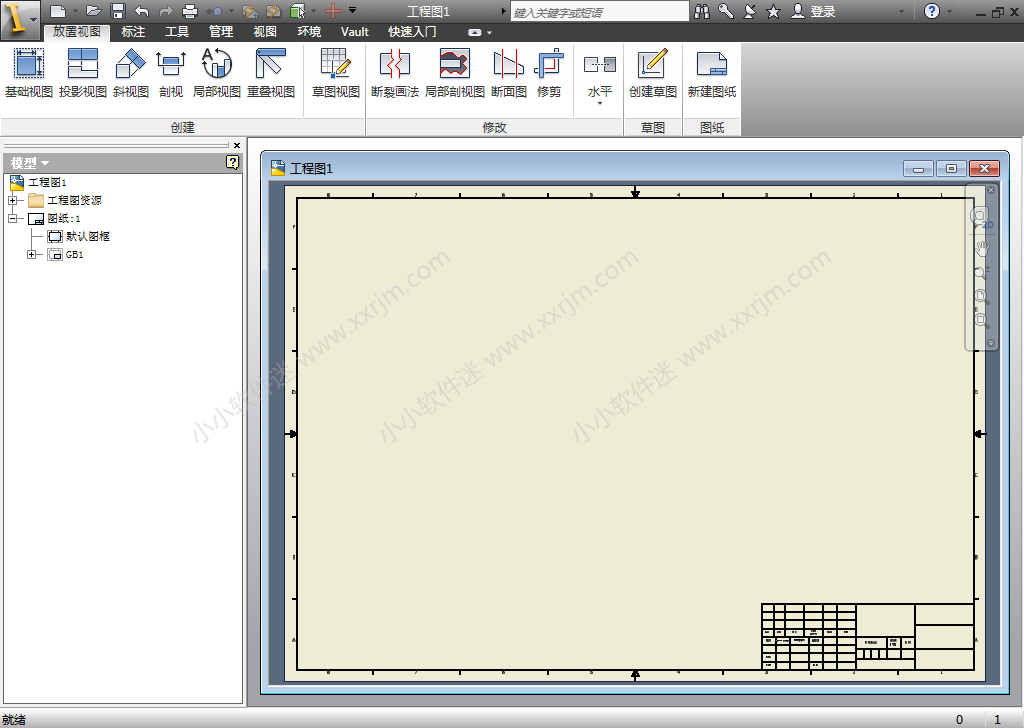Expand the 工程图资源 tree node
Image resolution: width=1024 pixels, height=728 pixels.
coord(13,201)
